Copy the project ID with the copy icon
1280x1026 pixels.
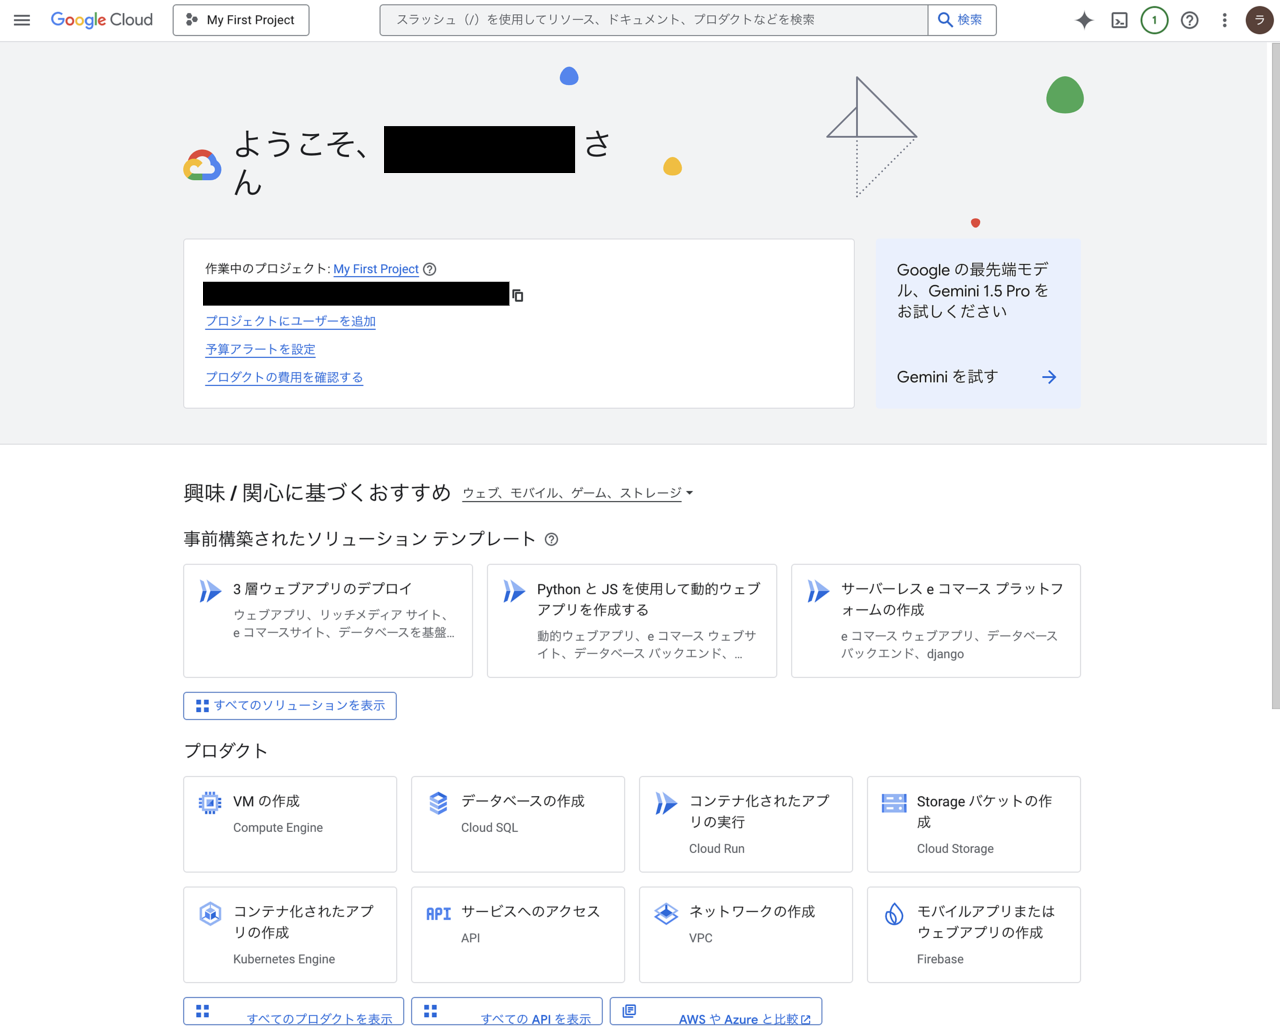[x=518, y=295]
